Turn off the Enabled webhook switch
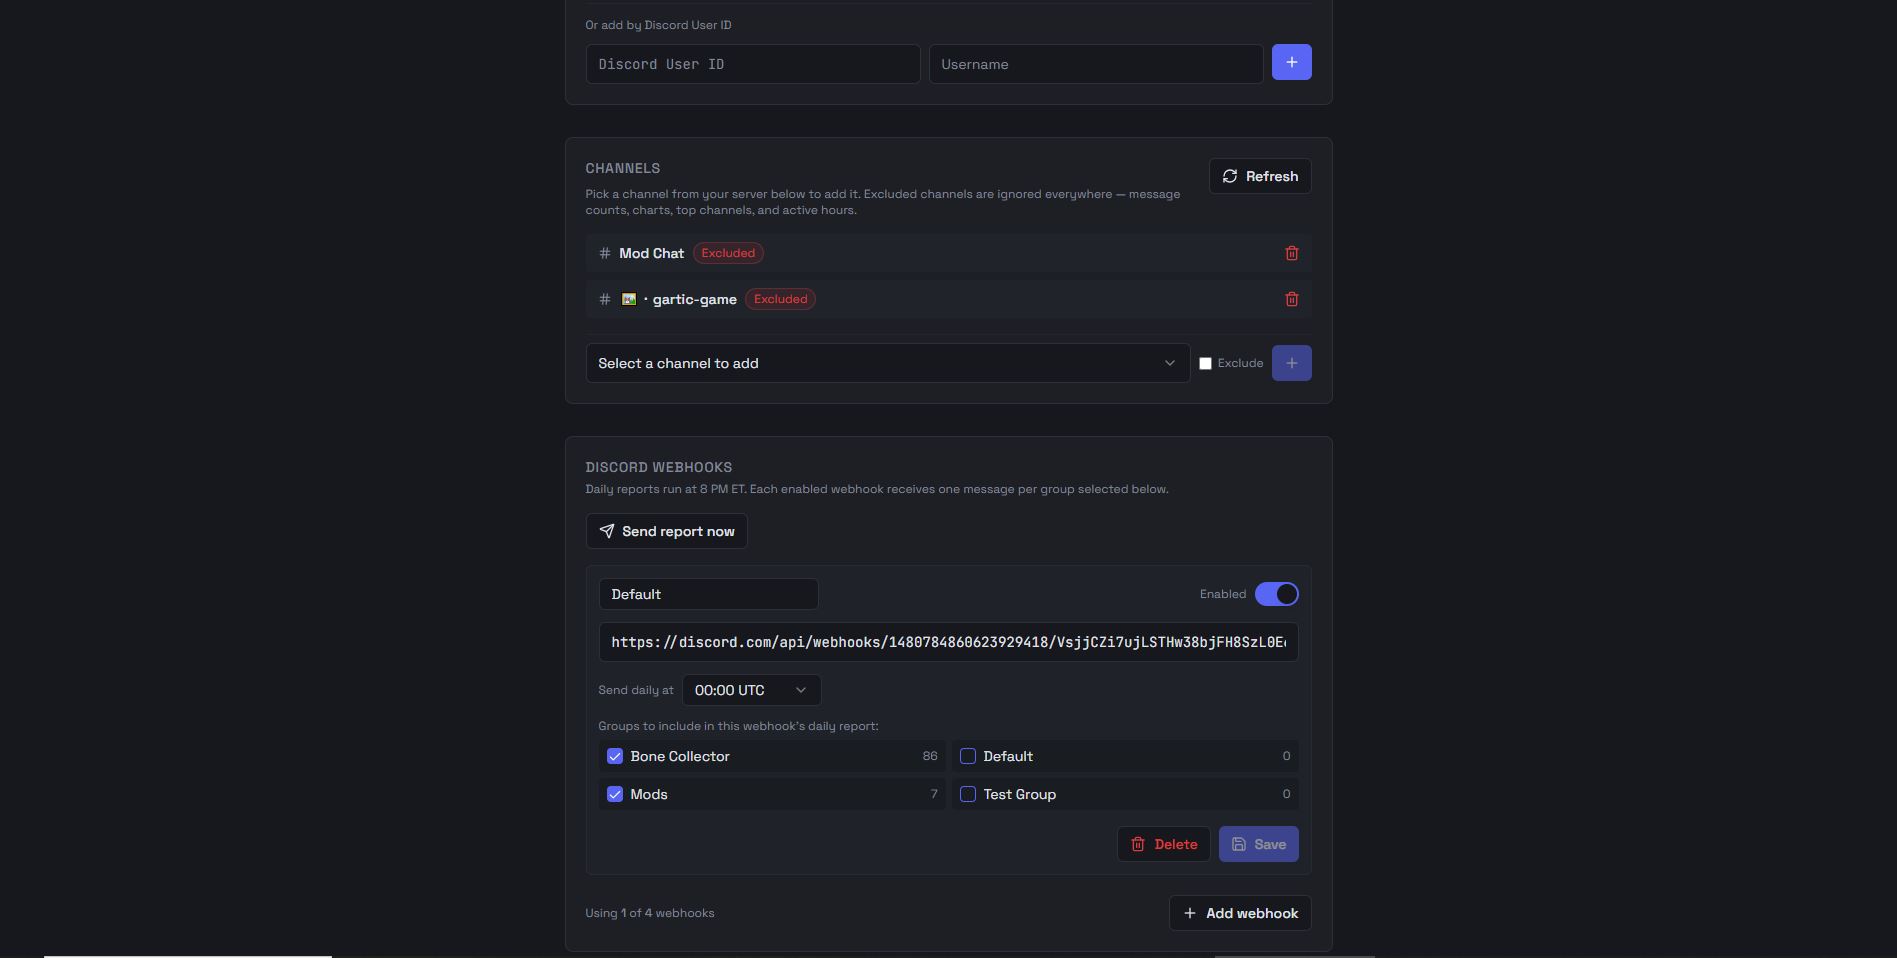The width and height of the screenshot is (1897, 958). 1276,594
